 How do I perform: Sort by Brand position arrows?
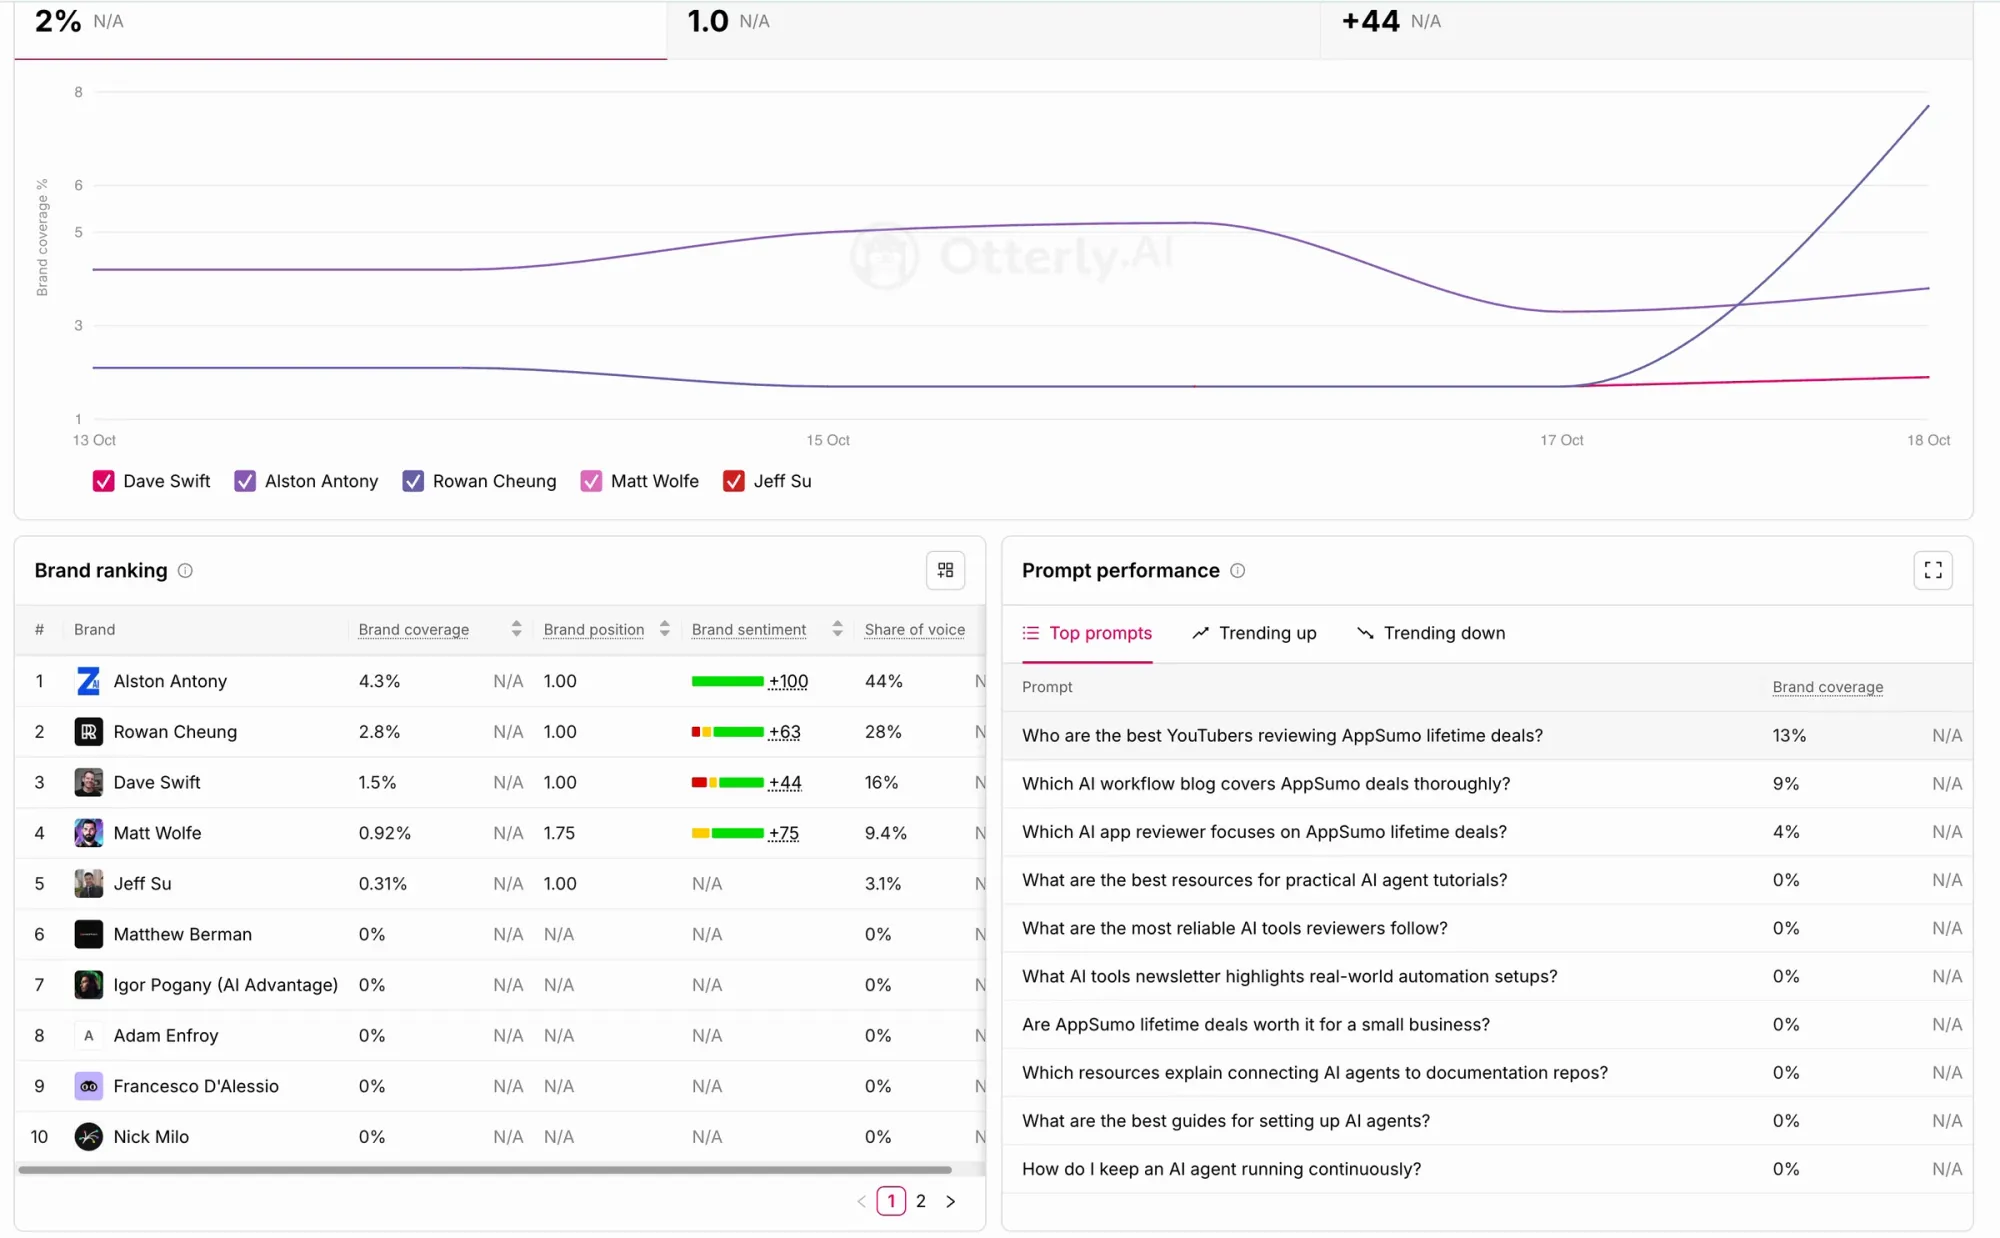point(664,629)
